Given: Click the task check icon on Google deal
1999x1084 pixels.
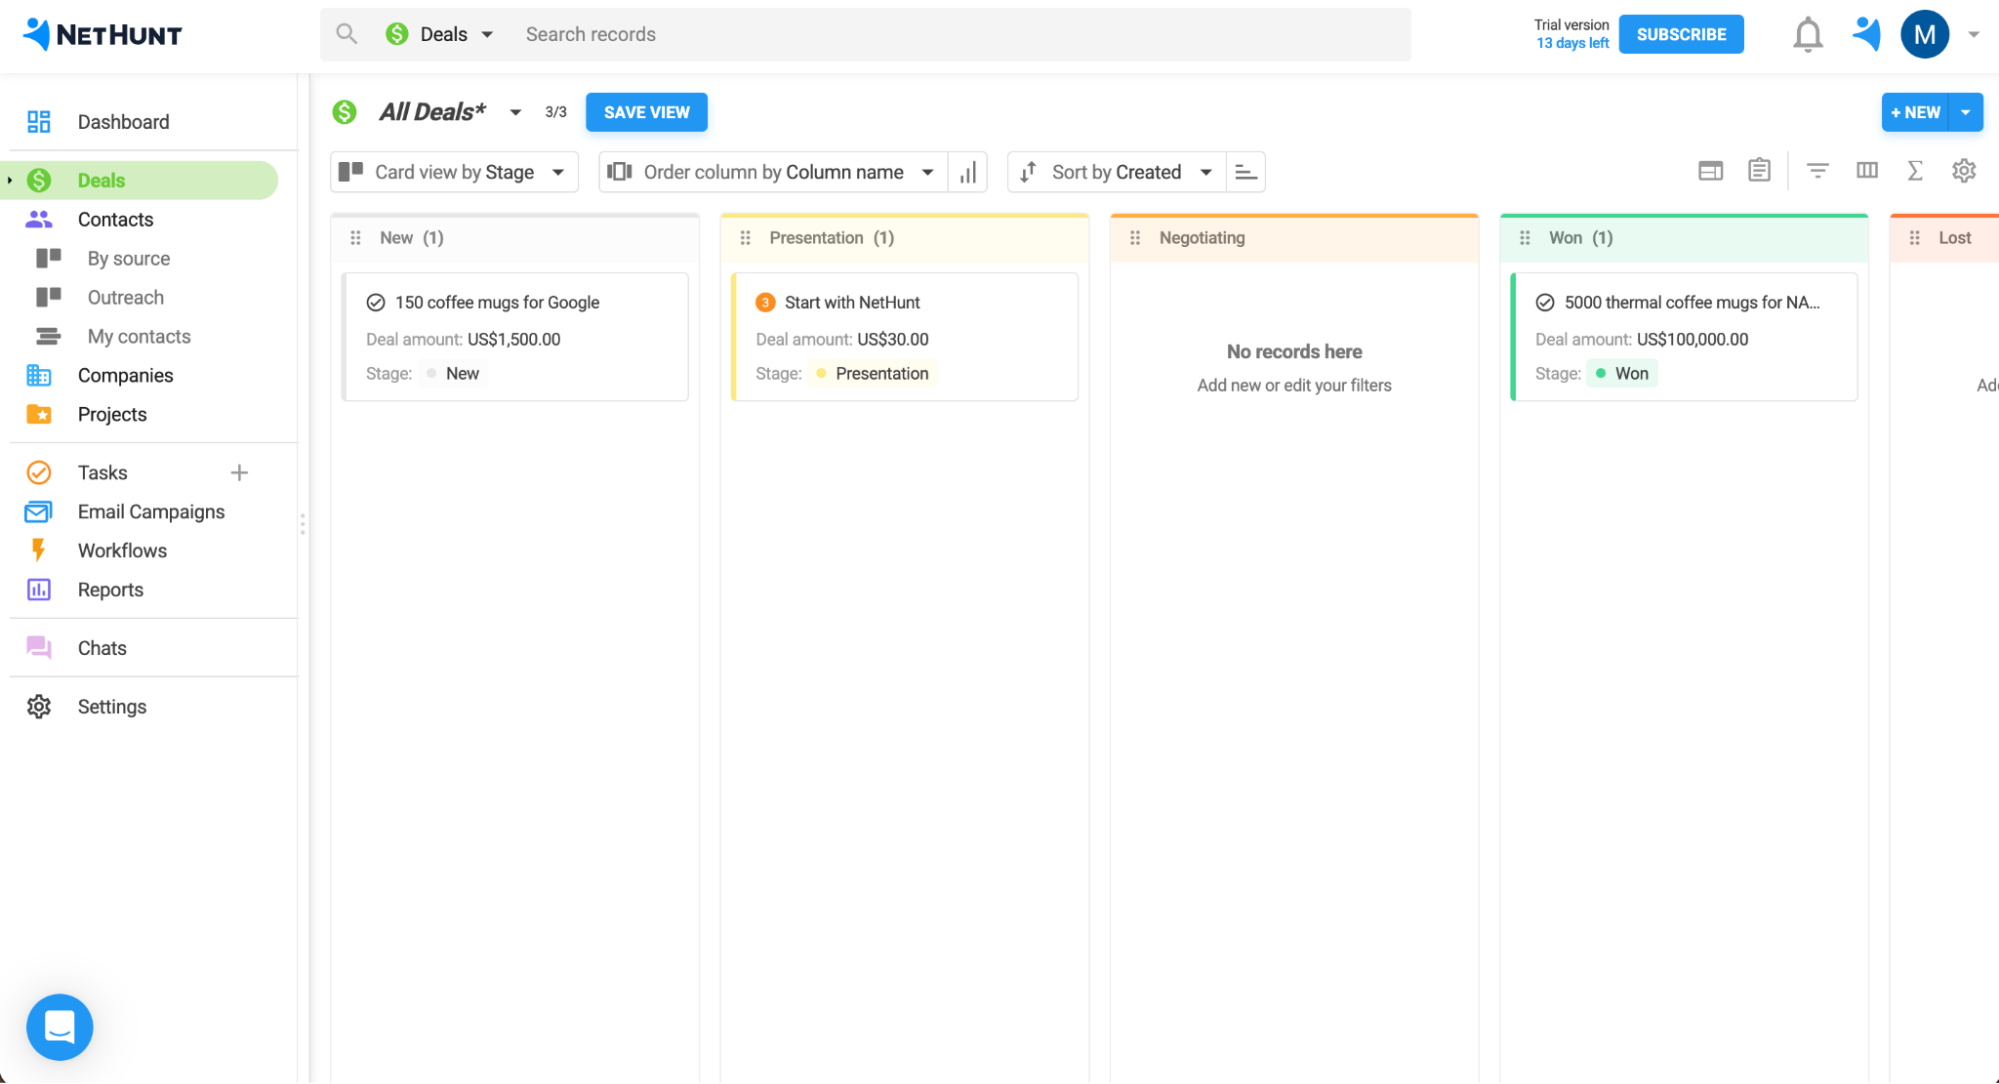Looking at the screenshot, I should pyautogui.click(x=376, y=302).
